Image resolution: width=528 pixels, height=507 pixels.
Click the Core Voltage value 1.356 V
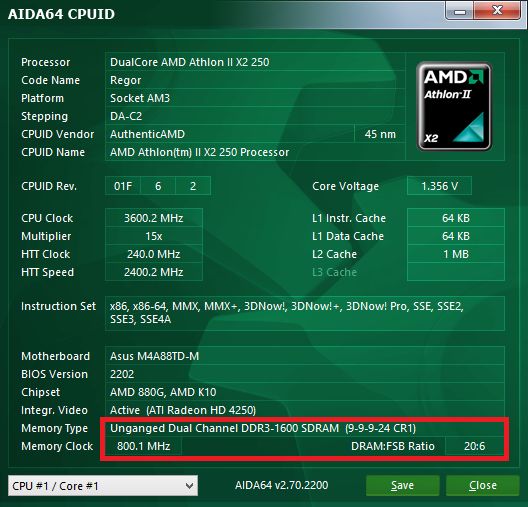click(439, 186)
